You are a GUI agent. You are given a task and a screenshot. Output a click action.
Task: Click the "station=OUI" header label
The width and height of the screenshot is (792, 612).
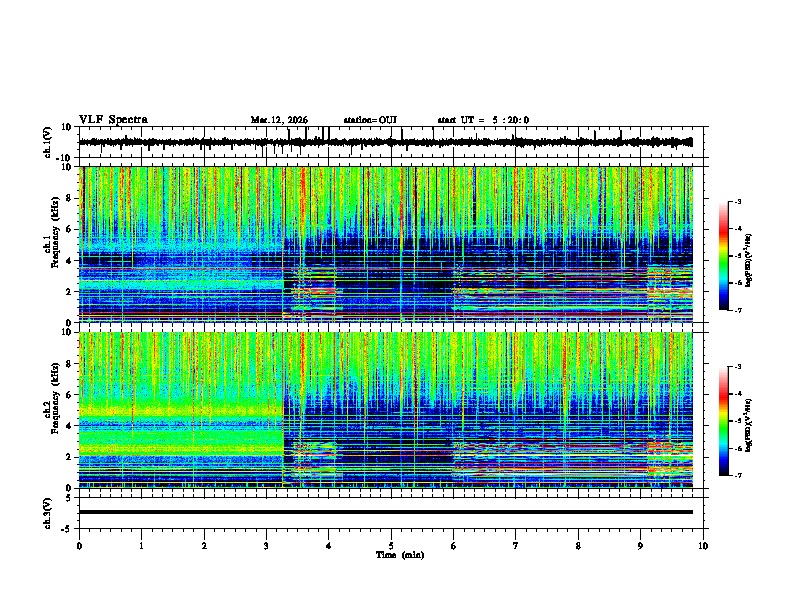point(370,120)
